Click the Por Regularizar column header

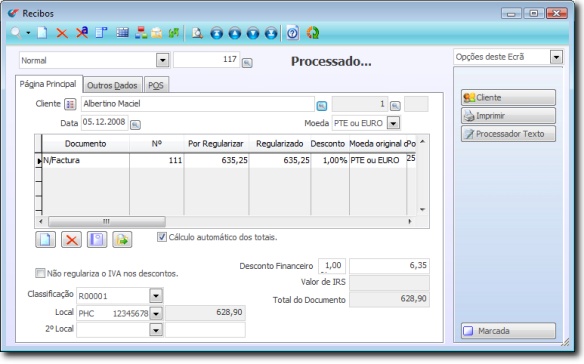(216, 144)
